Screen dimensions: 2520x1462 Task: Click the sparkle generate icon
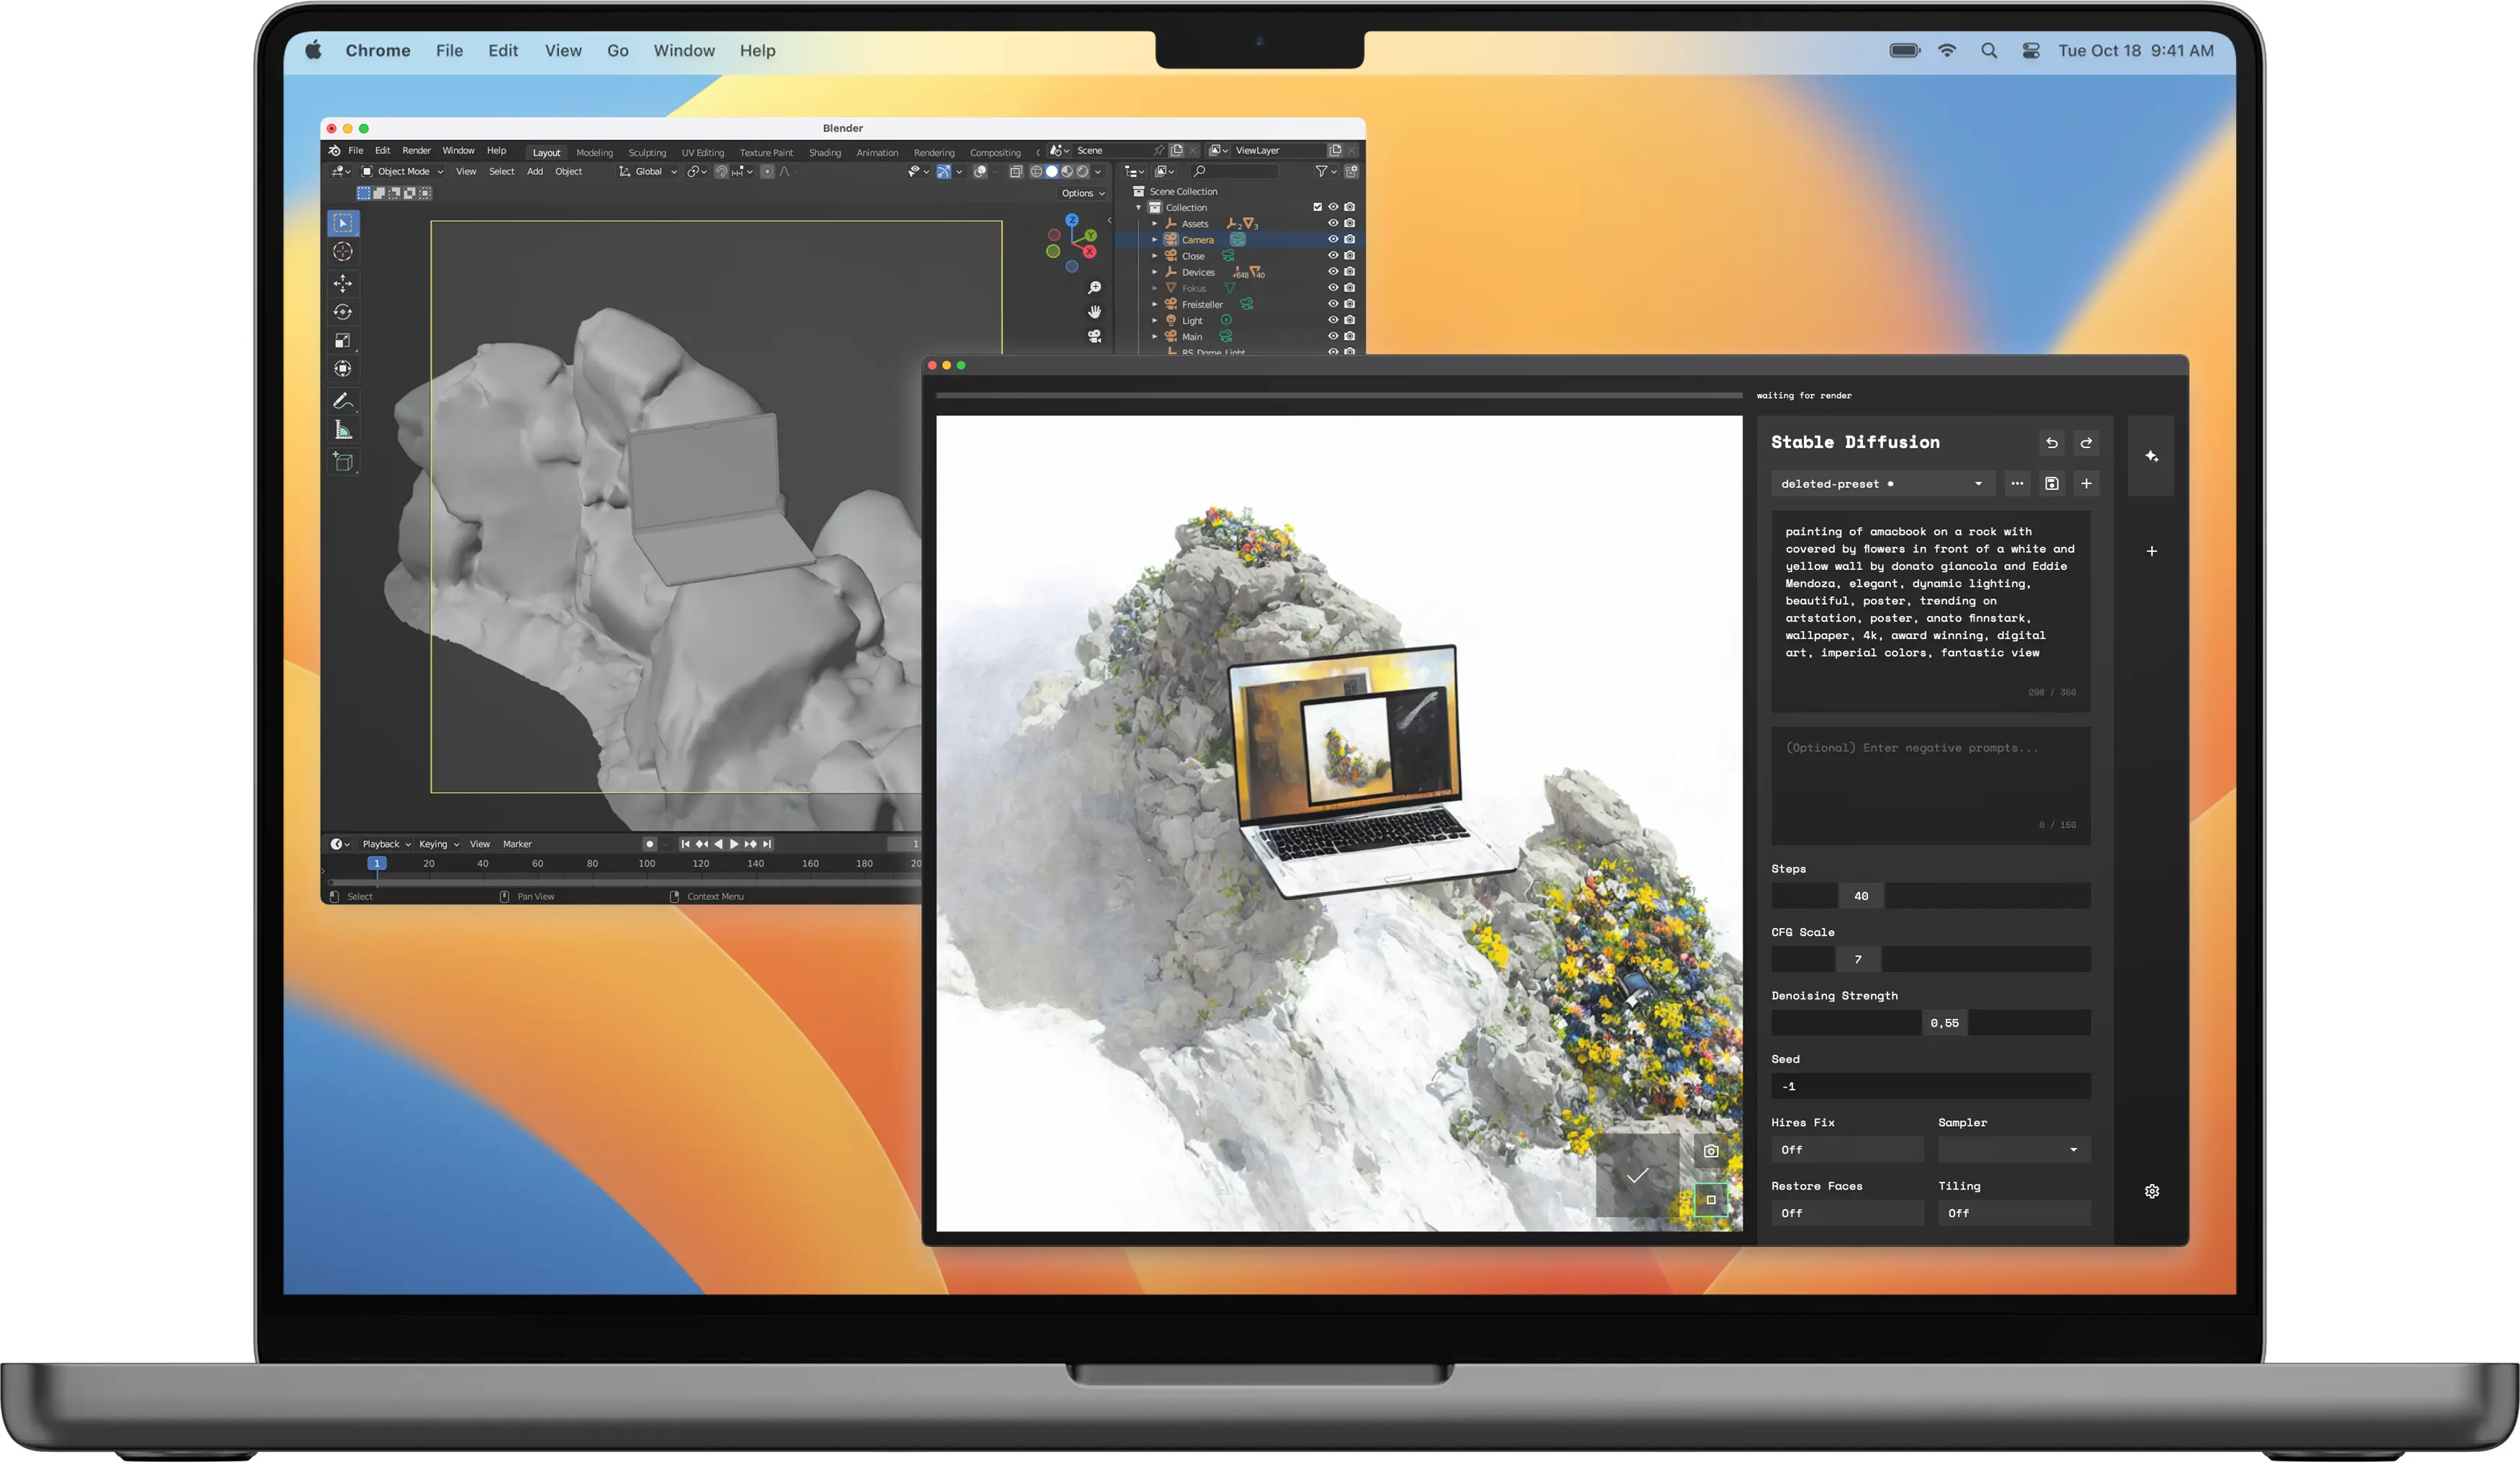[2151, 456]
